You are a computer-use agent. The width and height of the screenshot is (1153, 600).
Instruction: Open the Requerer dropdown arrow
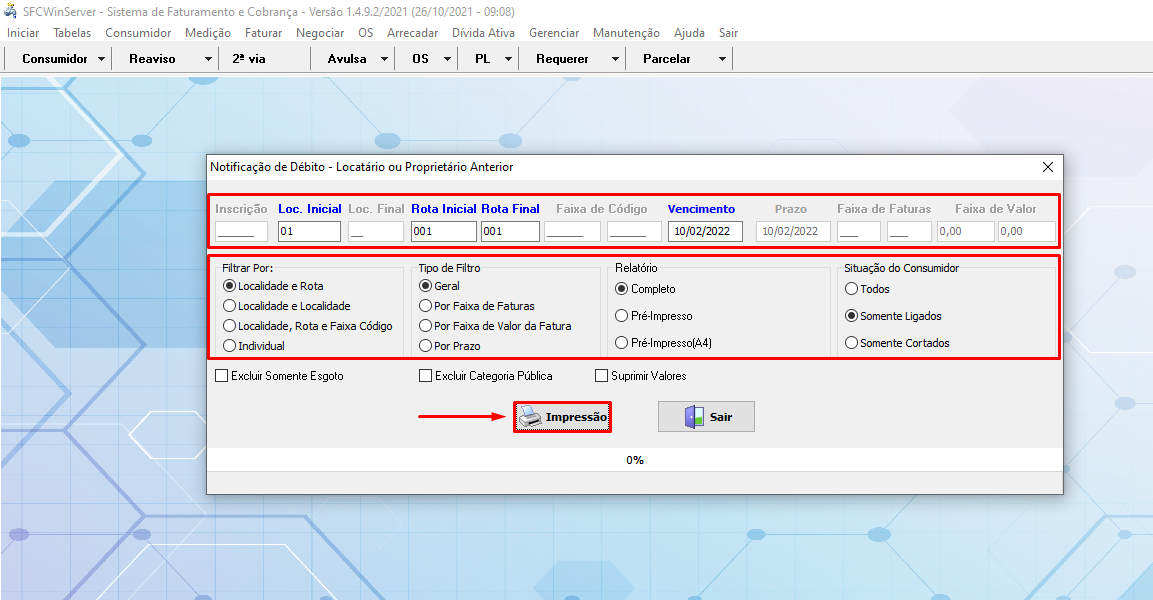pyautogui.click(x=615, y=59)
